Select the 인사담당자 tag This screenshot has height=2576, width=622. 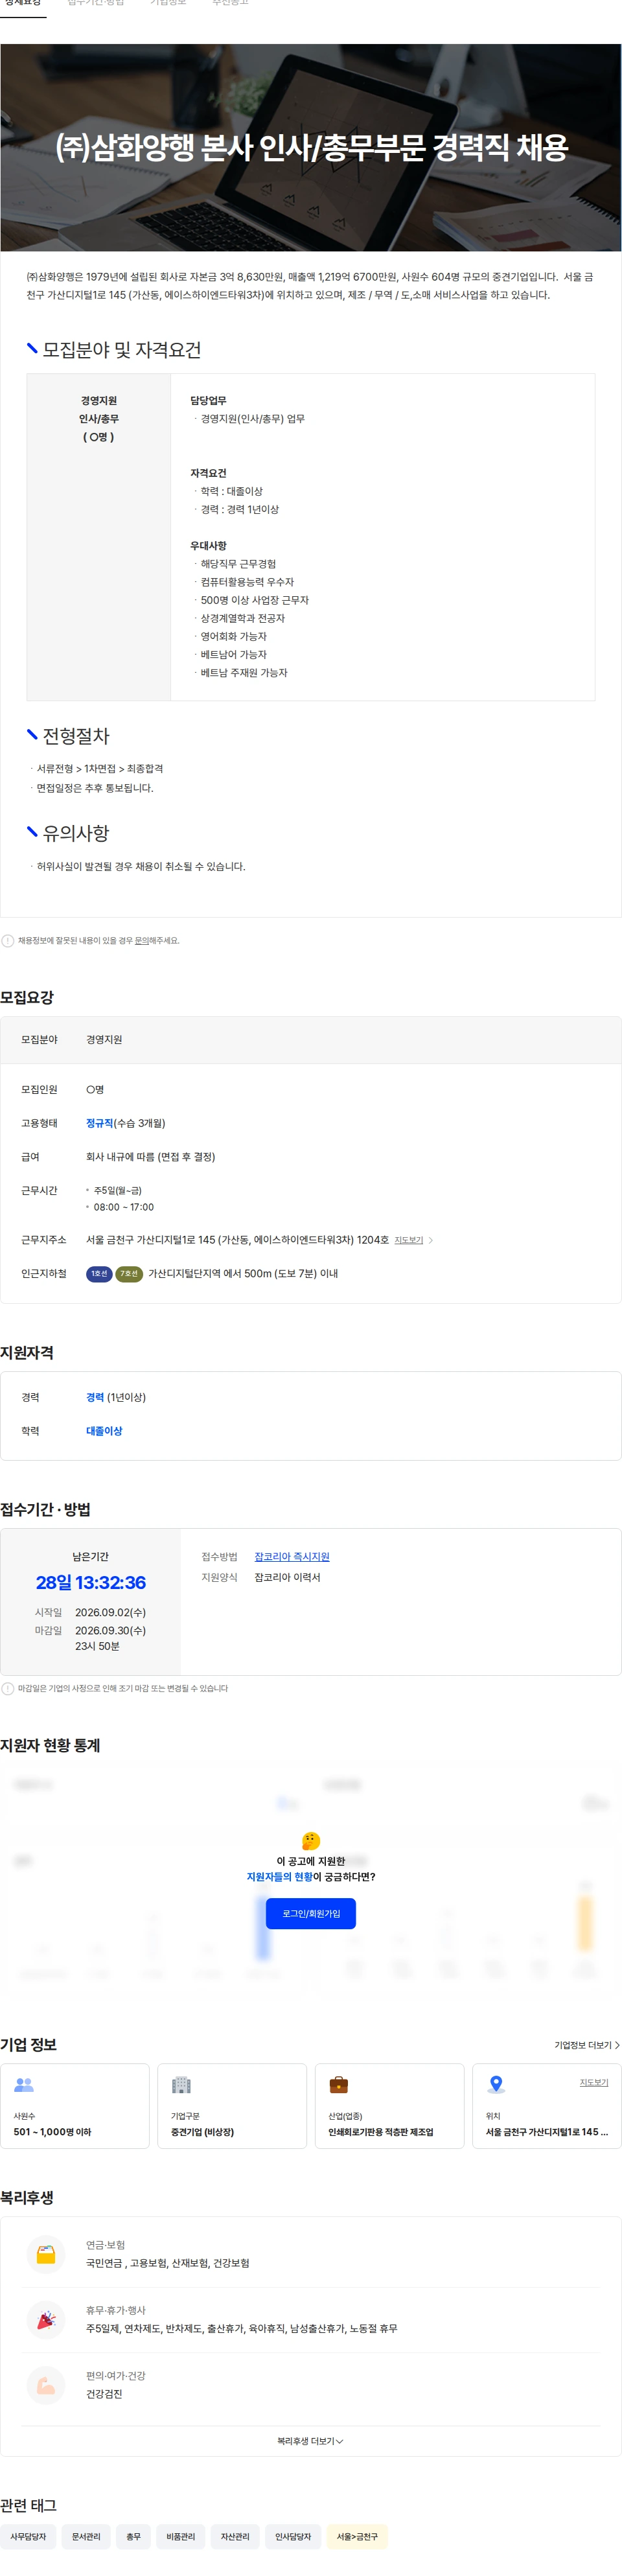[x=293, y=2536]
